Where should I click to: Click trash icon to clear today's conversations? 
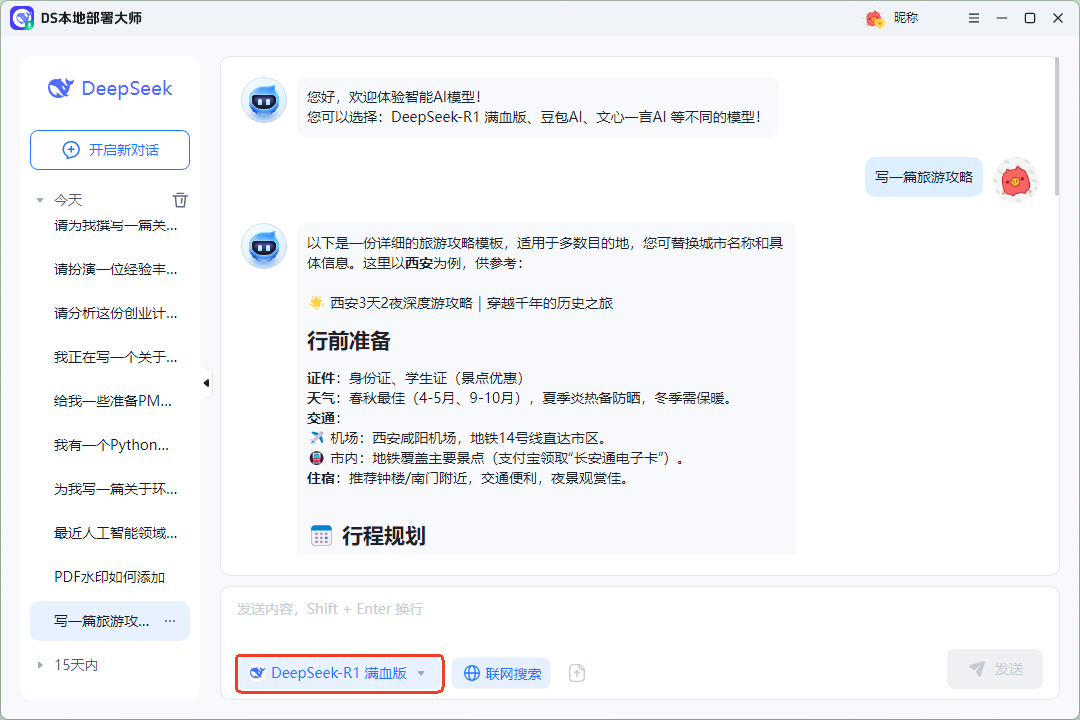[180, 200]
